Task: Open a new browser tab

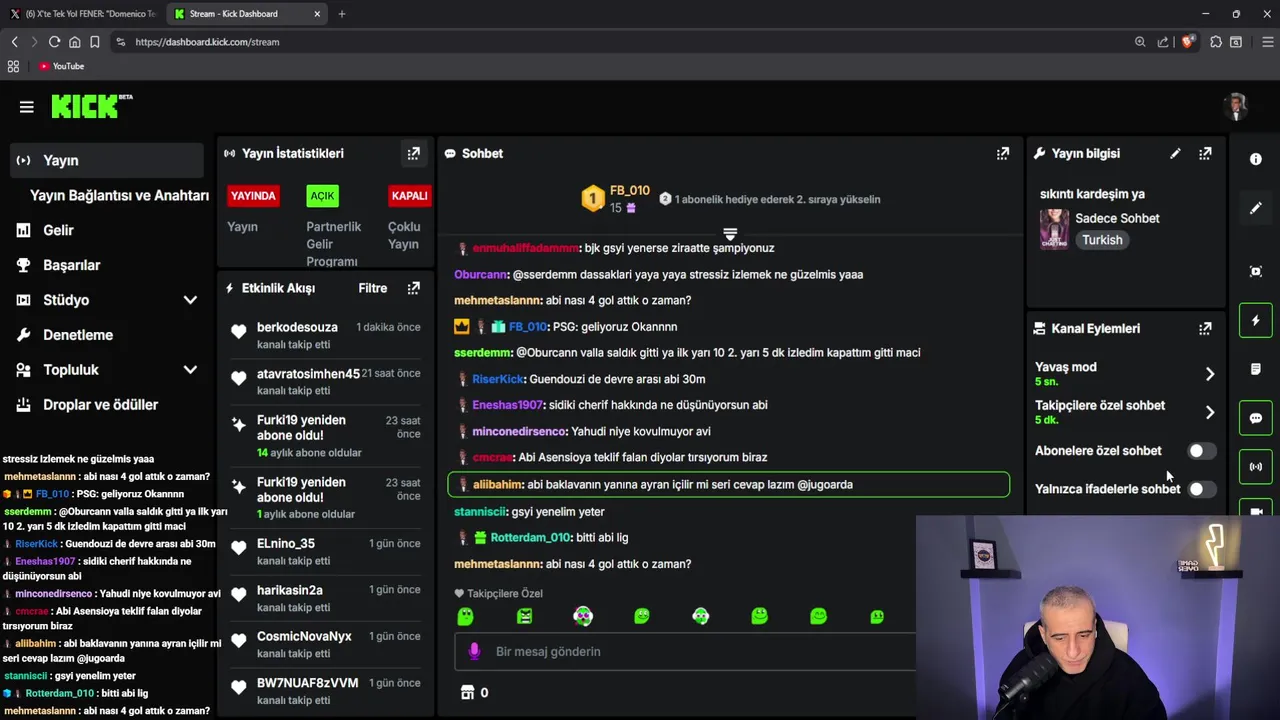Action: coord(342,14)
